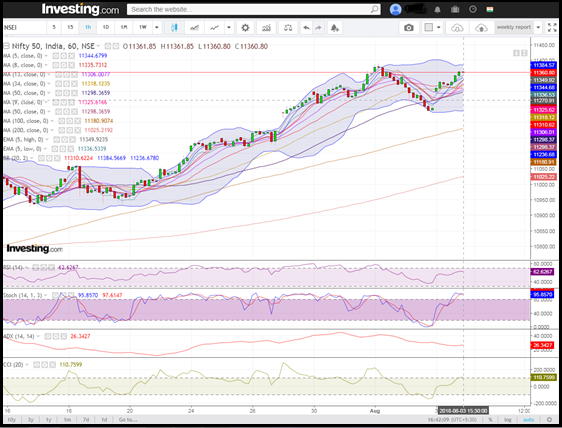
Task: Click the candlestick chart style icon
Action: pyautogui.click(x=174, y=28)
